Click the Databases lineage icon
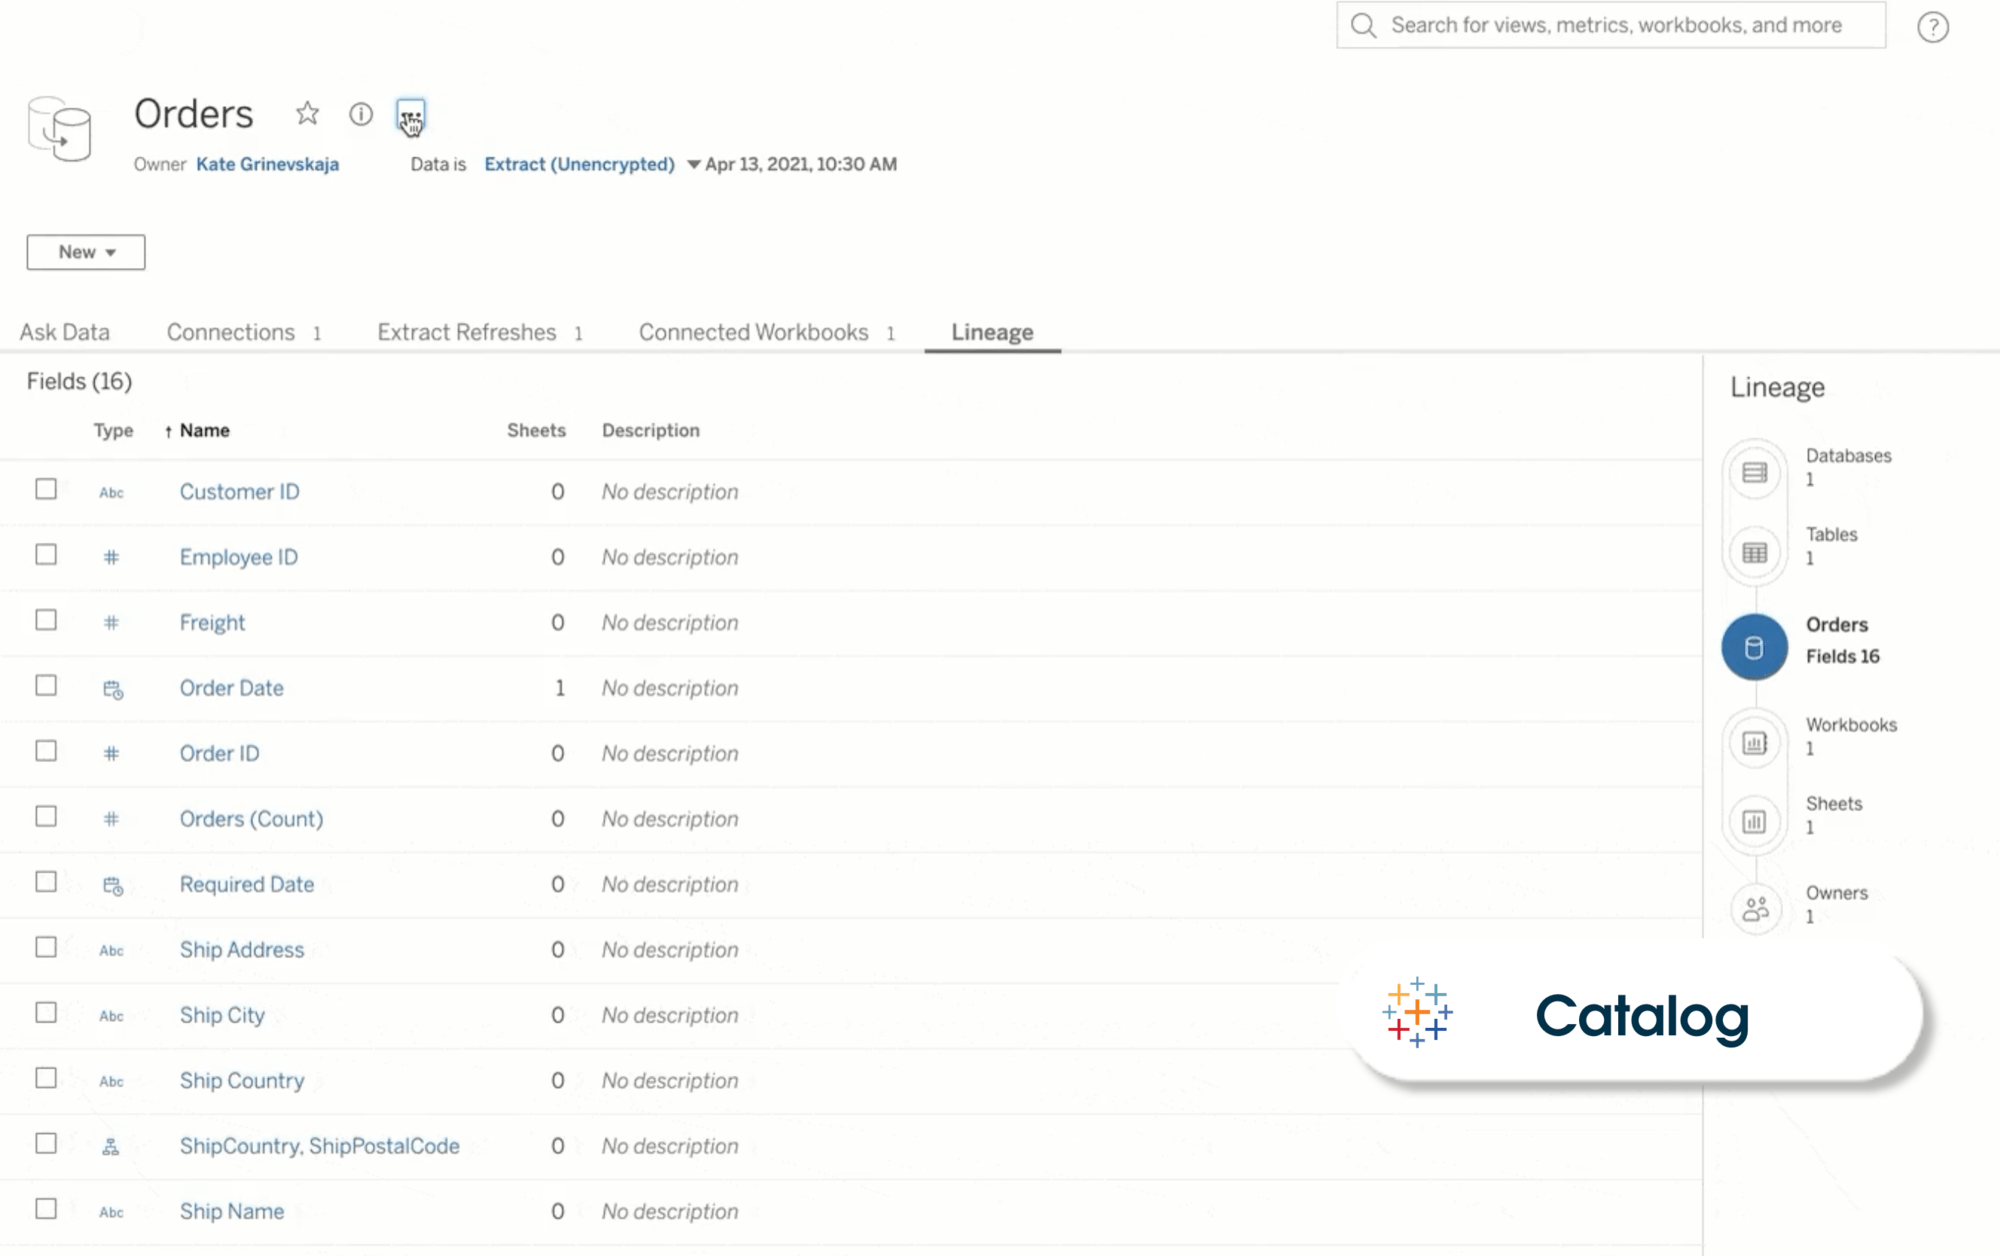The width and height of the screenshot is (2000, 1256). pyautogui.click(x=1753, y=470)
